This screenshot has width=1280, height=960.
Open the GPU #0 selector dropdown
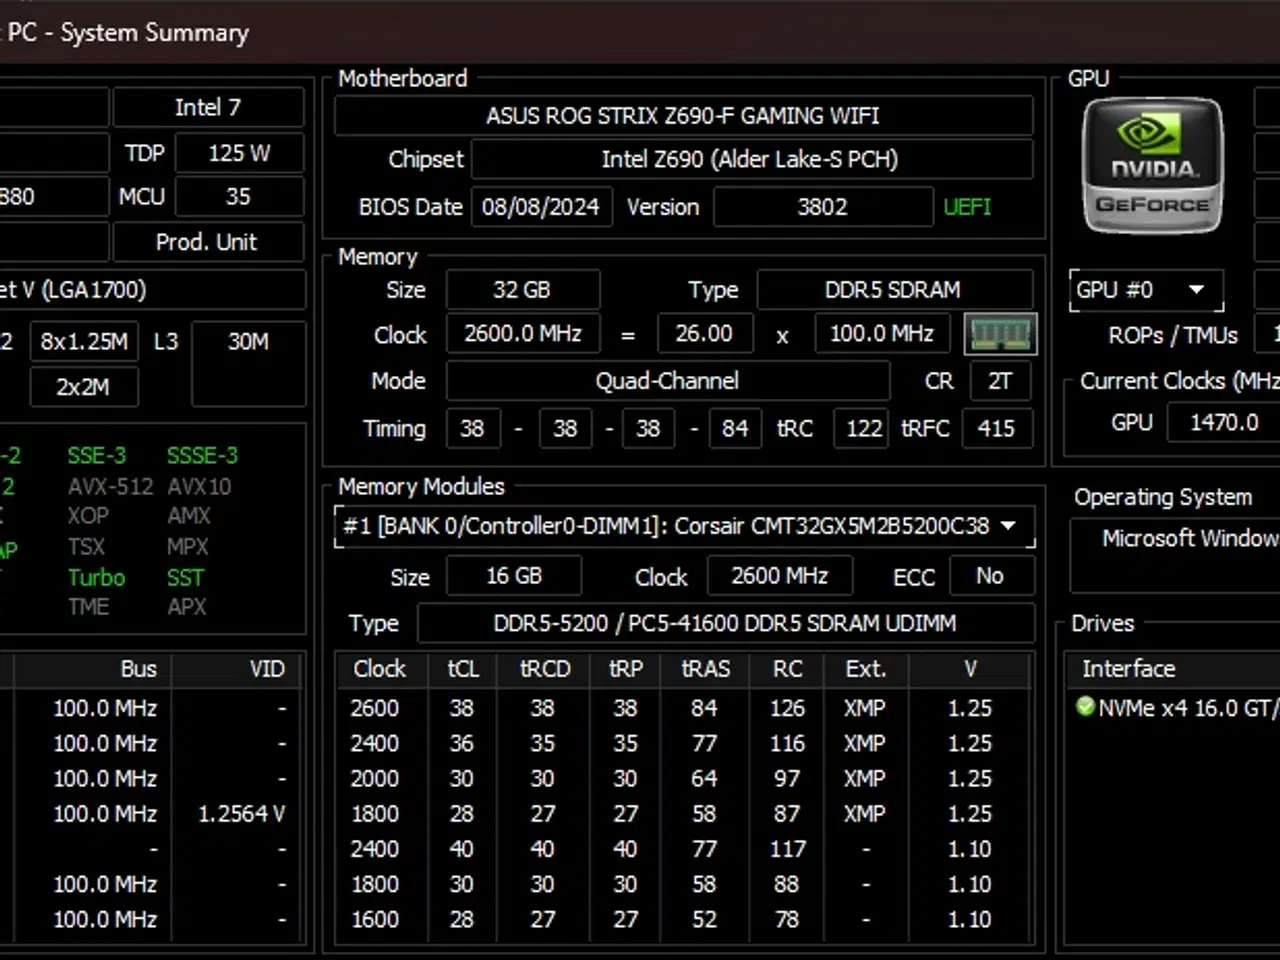1146,290
